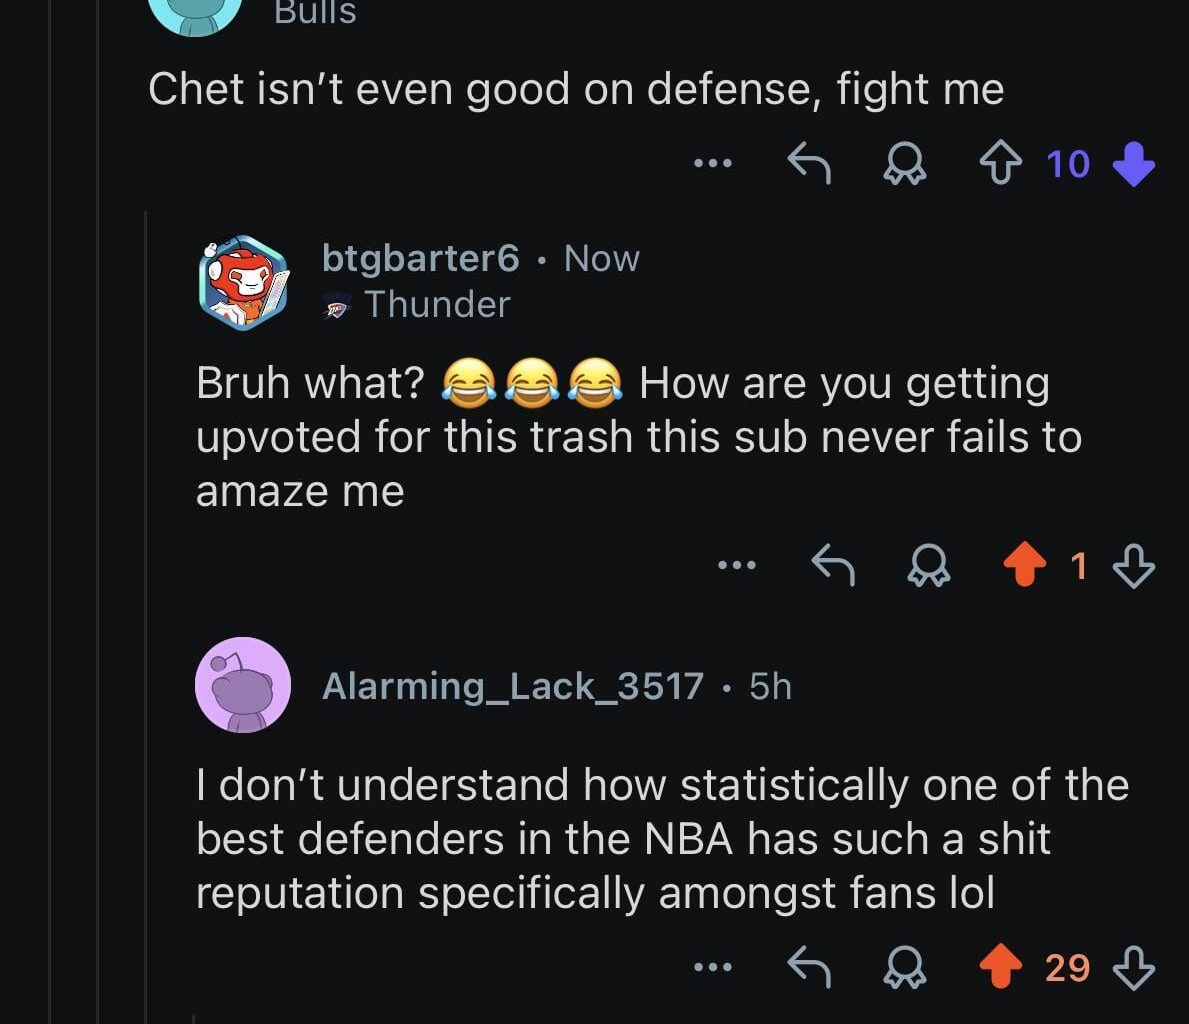This screenshot has width=1189, height=1024.
Task: Open overflow menu on Alarming_Lack_3517's comment
Action: coord(712,966)
